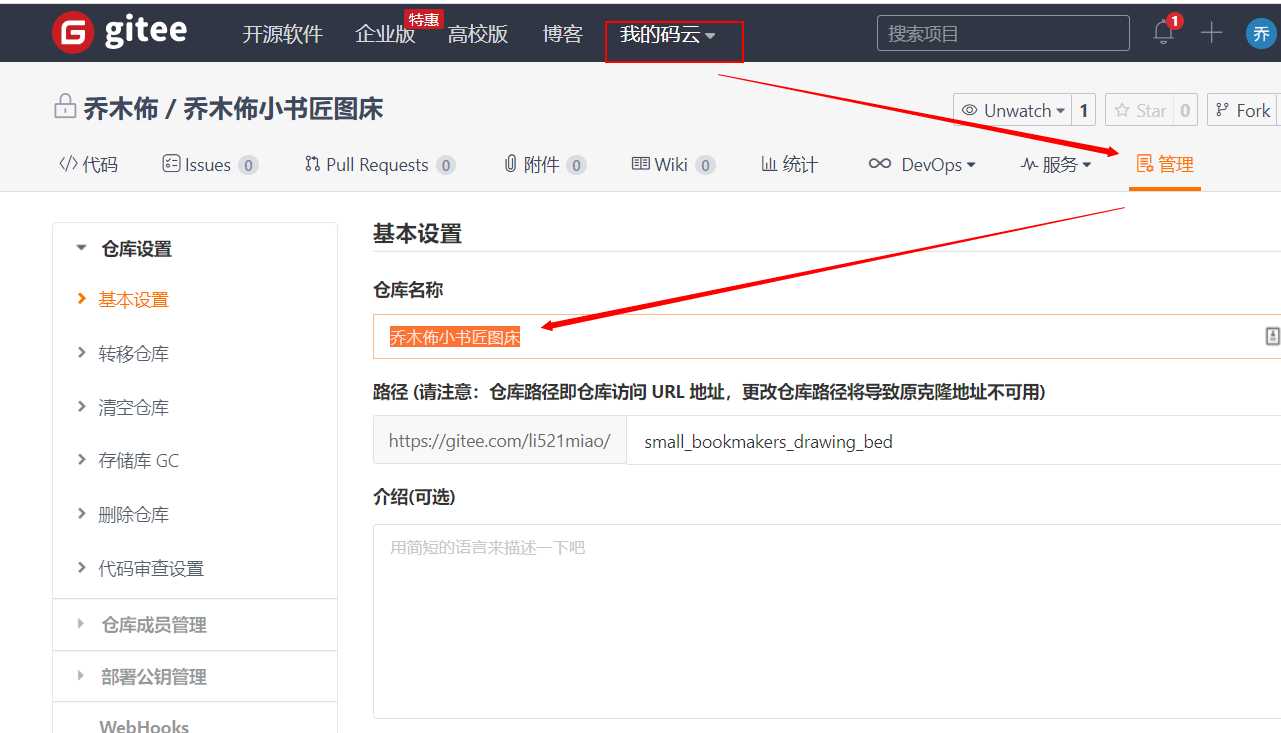Switch to the 统计 tab
The height and width of the screenshot is (733, 1281).
tap(789, 165)
